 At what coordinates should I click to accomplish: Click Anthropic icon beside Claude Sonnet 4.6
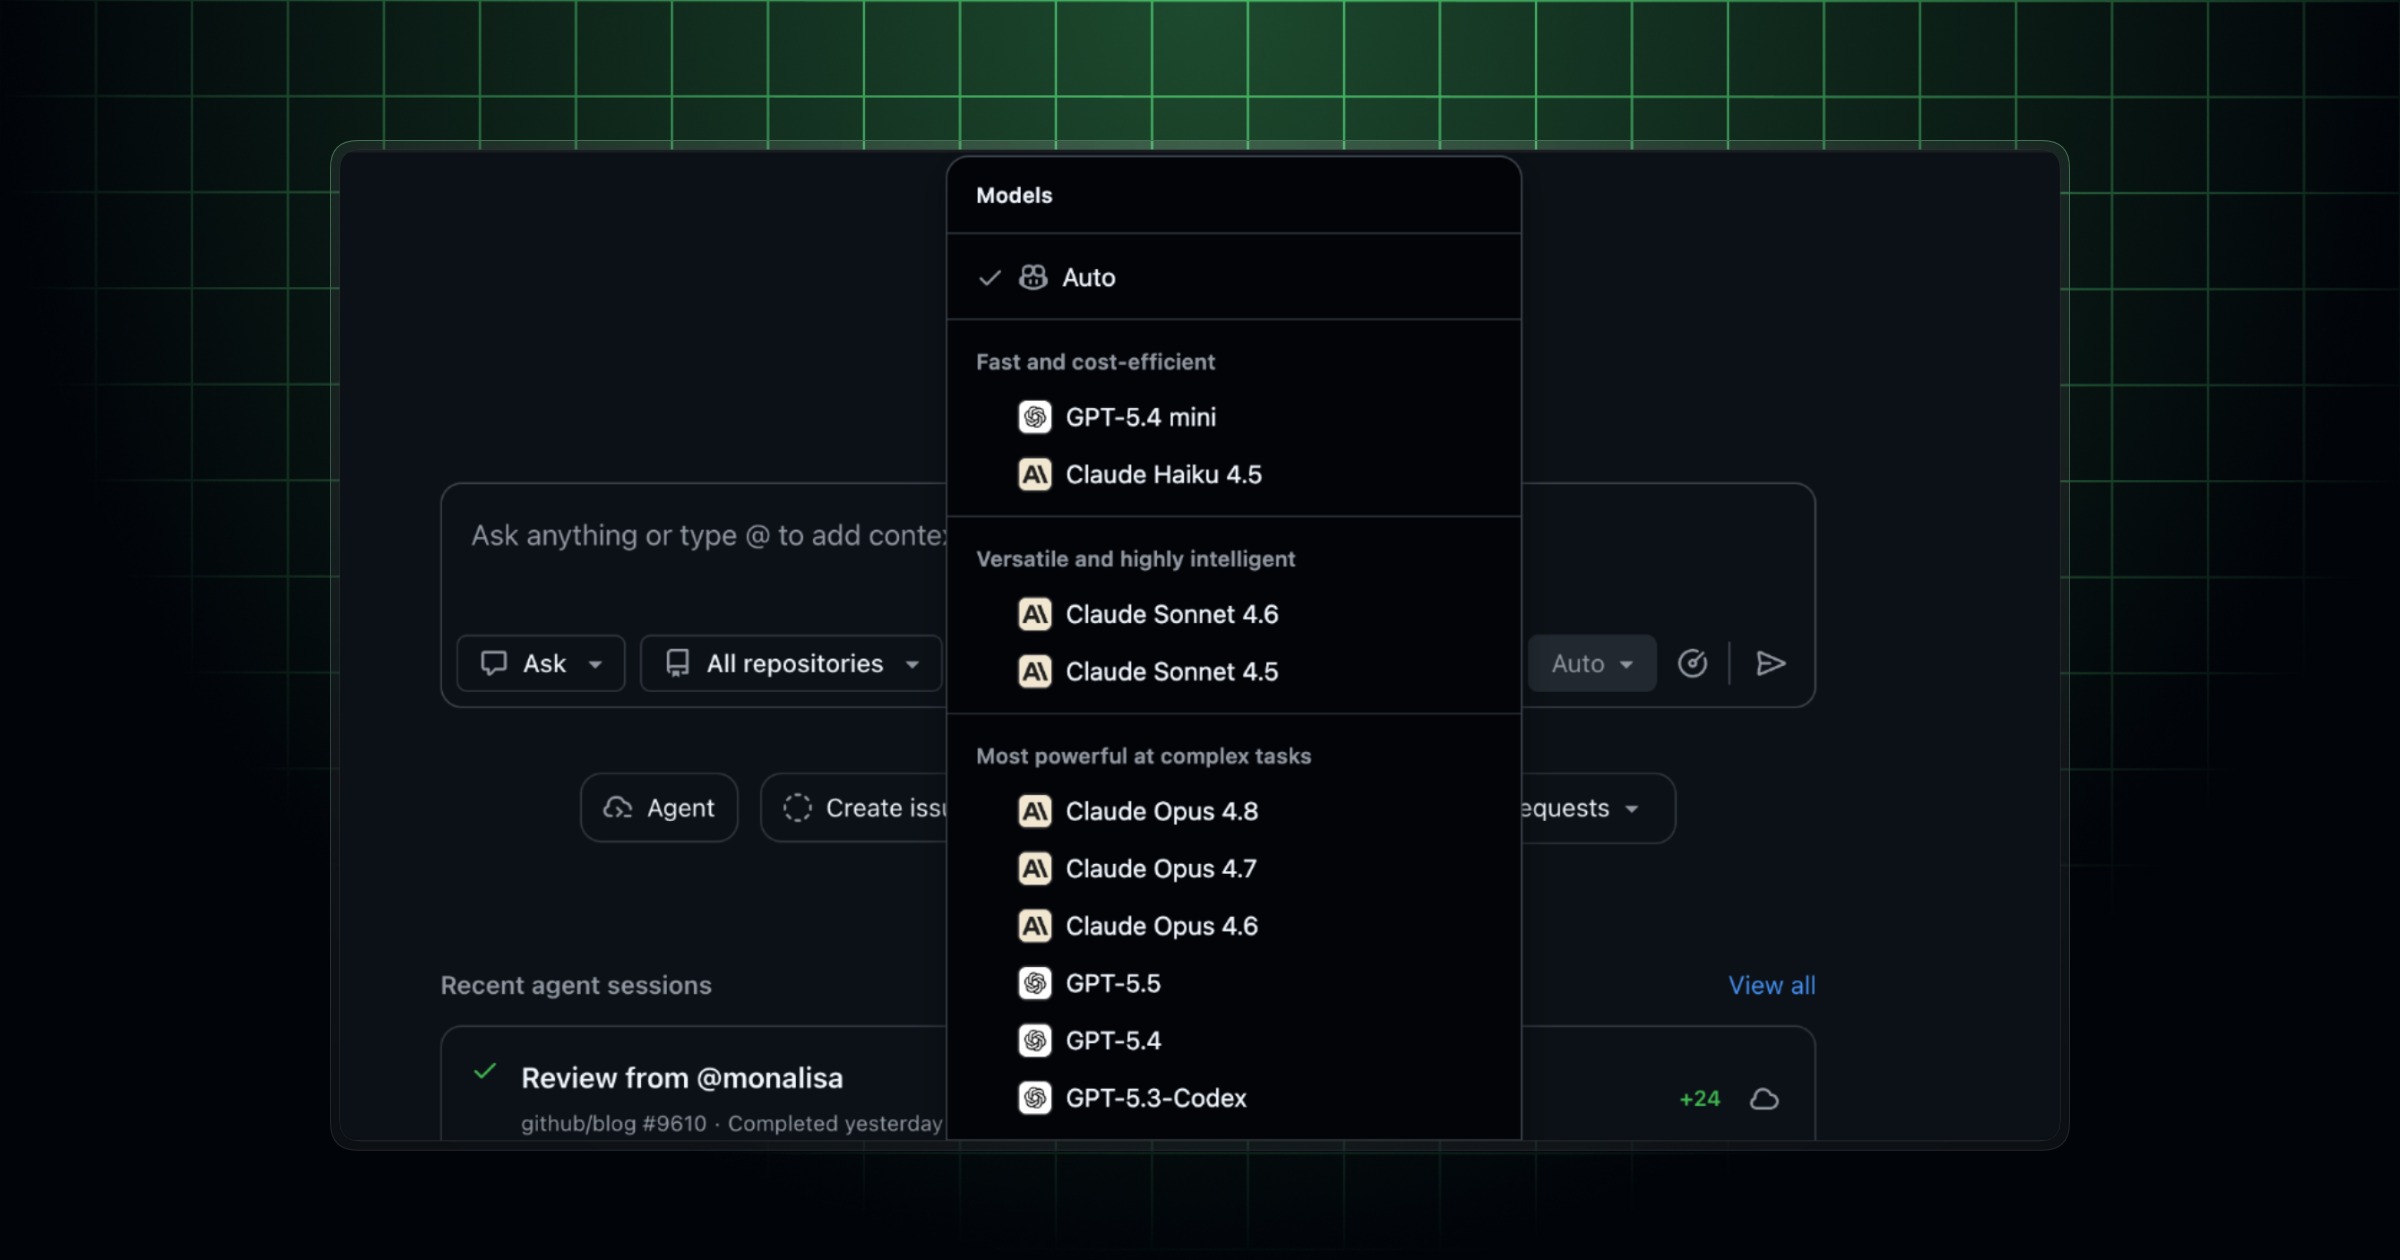(1035, 614)
